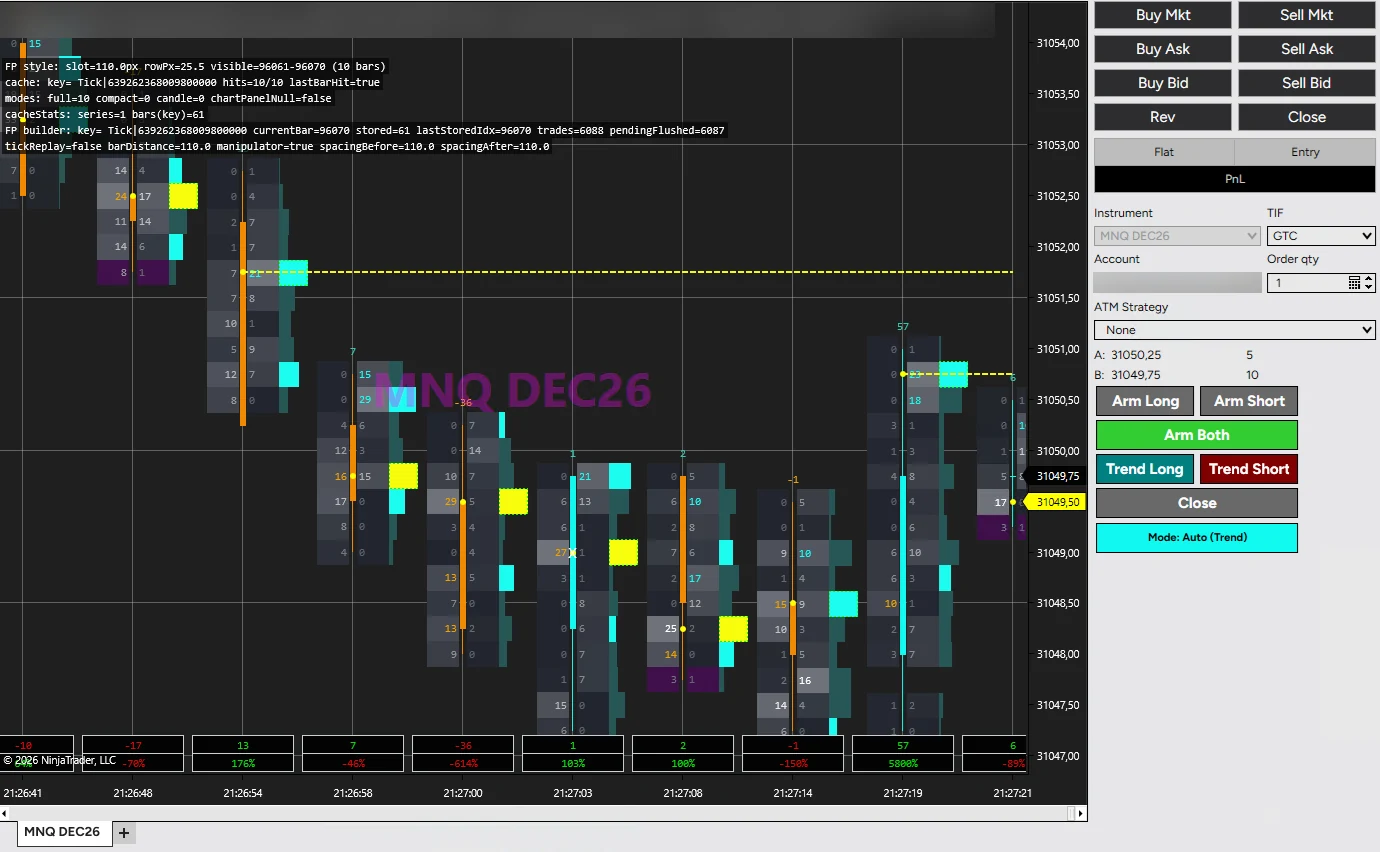
Task: Toggle the Arm Short button
Action: [x=1249, y=401]
